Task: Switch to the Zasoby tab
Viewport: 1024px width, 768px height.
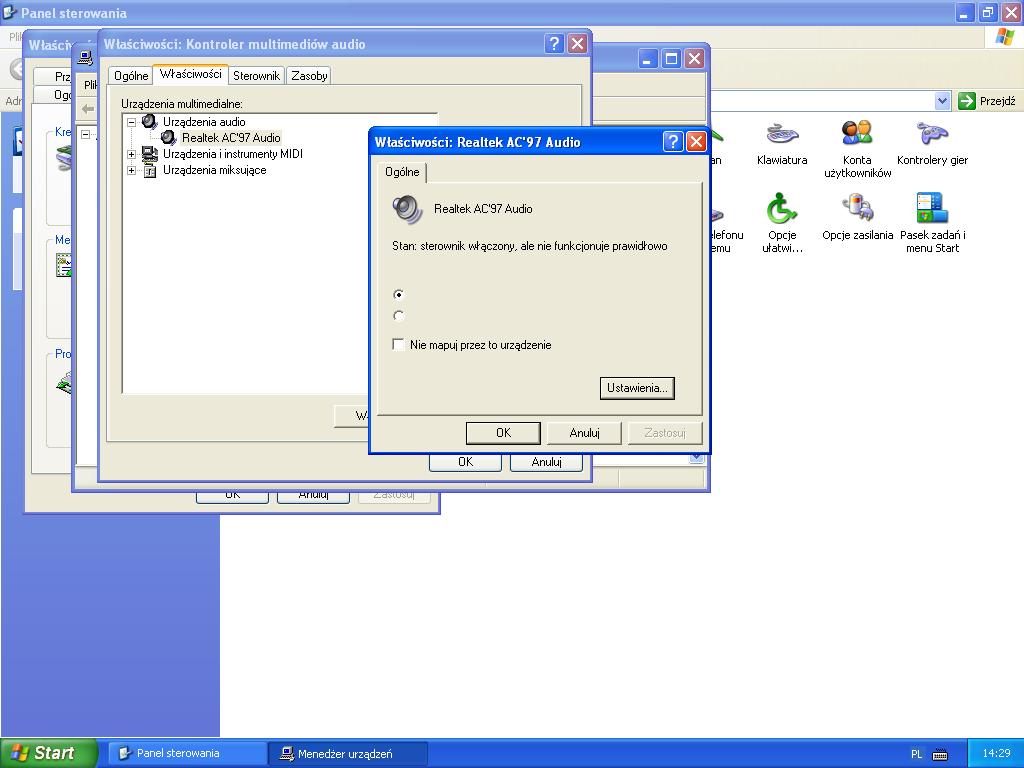Action: pos(309,76)
